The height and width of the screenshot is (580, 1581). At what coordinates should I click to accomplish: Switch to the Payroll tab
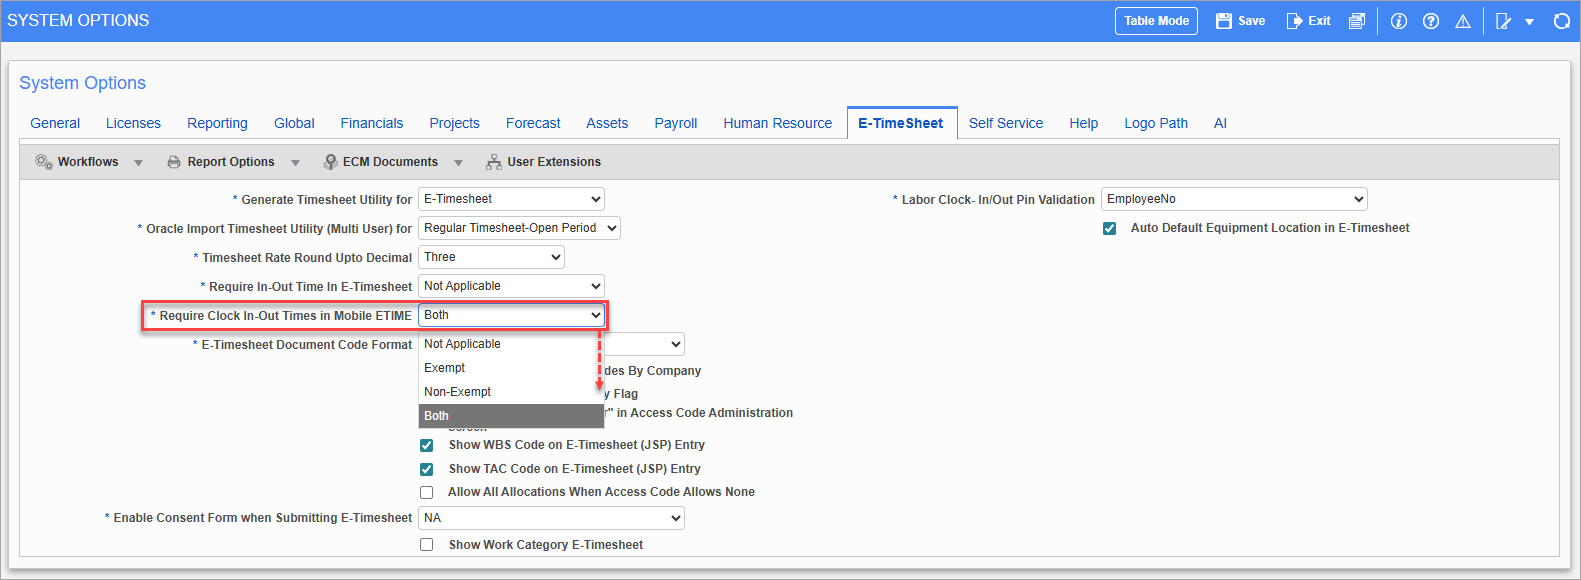(x=676, y=123)
